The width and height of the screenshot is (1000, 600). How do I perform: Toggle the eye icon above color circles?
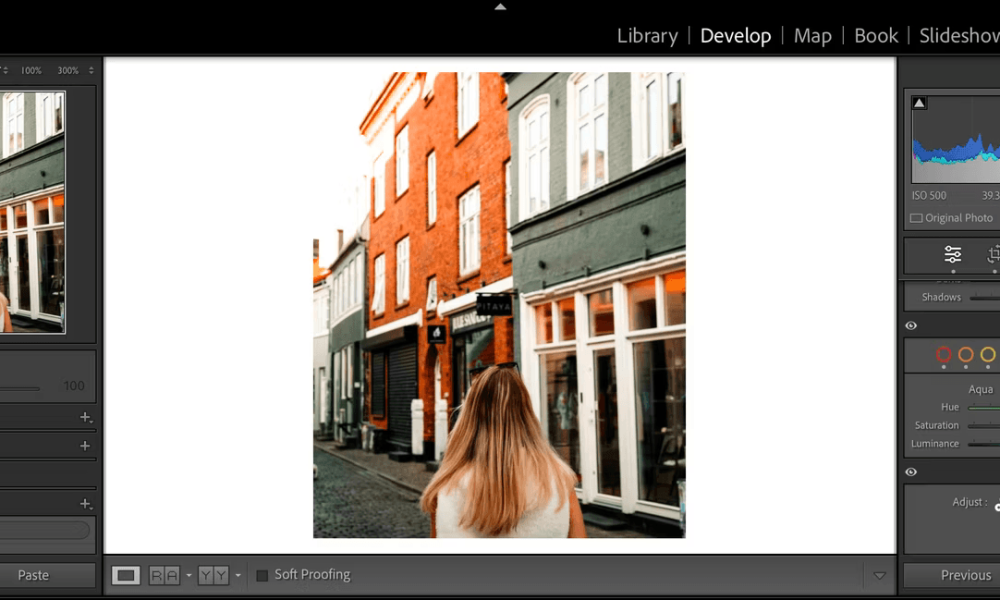point(911,326)
